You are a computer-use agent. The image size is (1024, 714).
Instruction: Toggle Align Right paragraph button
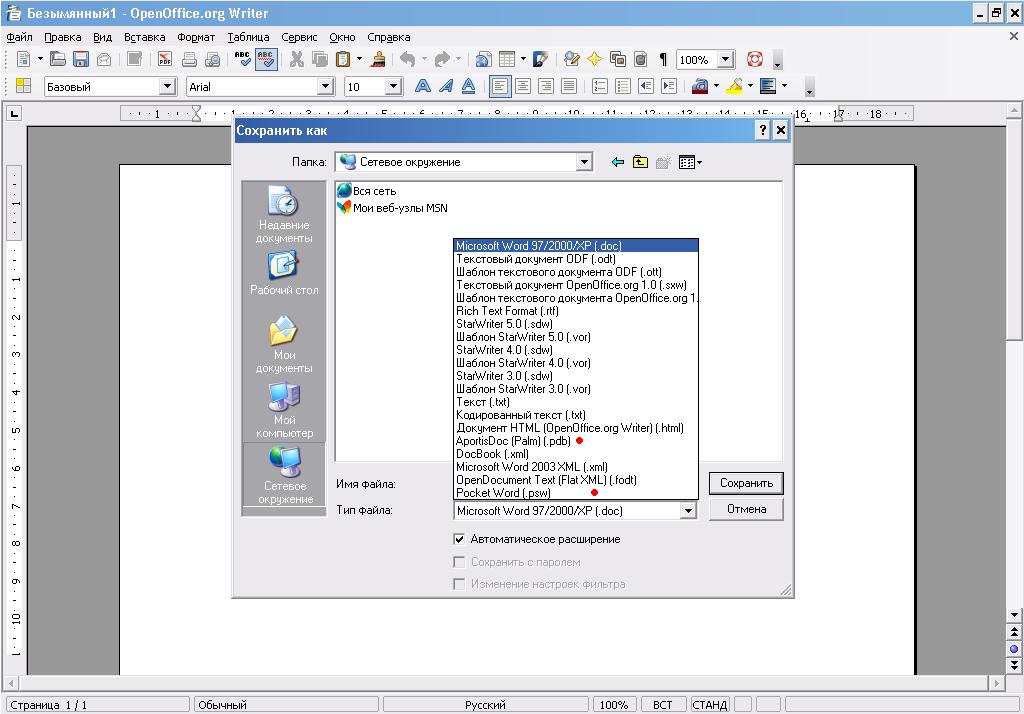pos(545,86)
